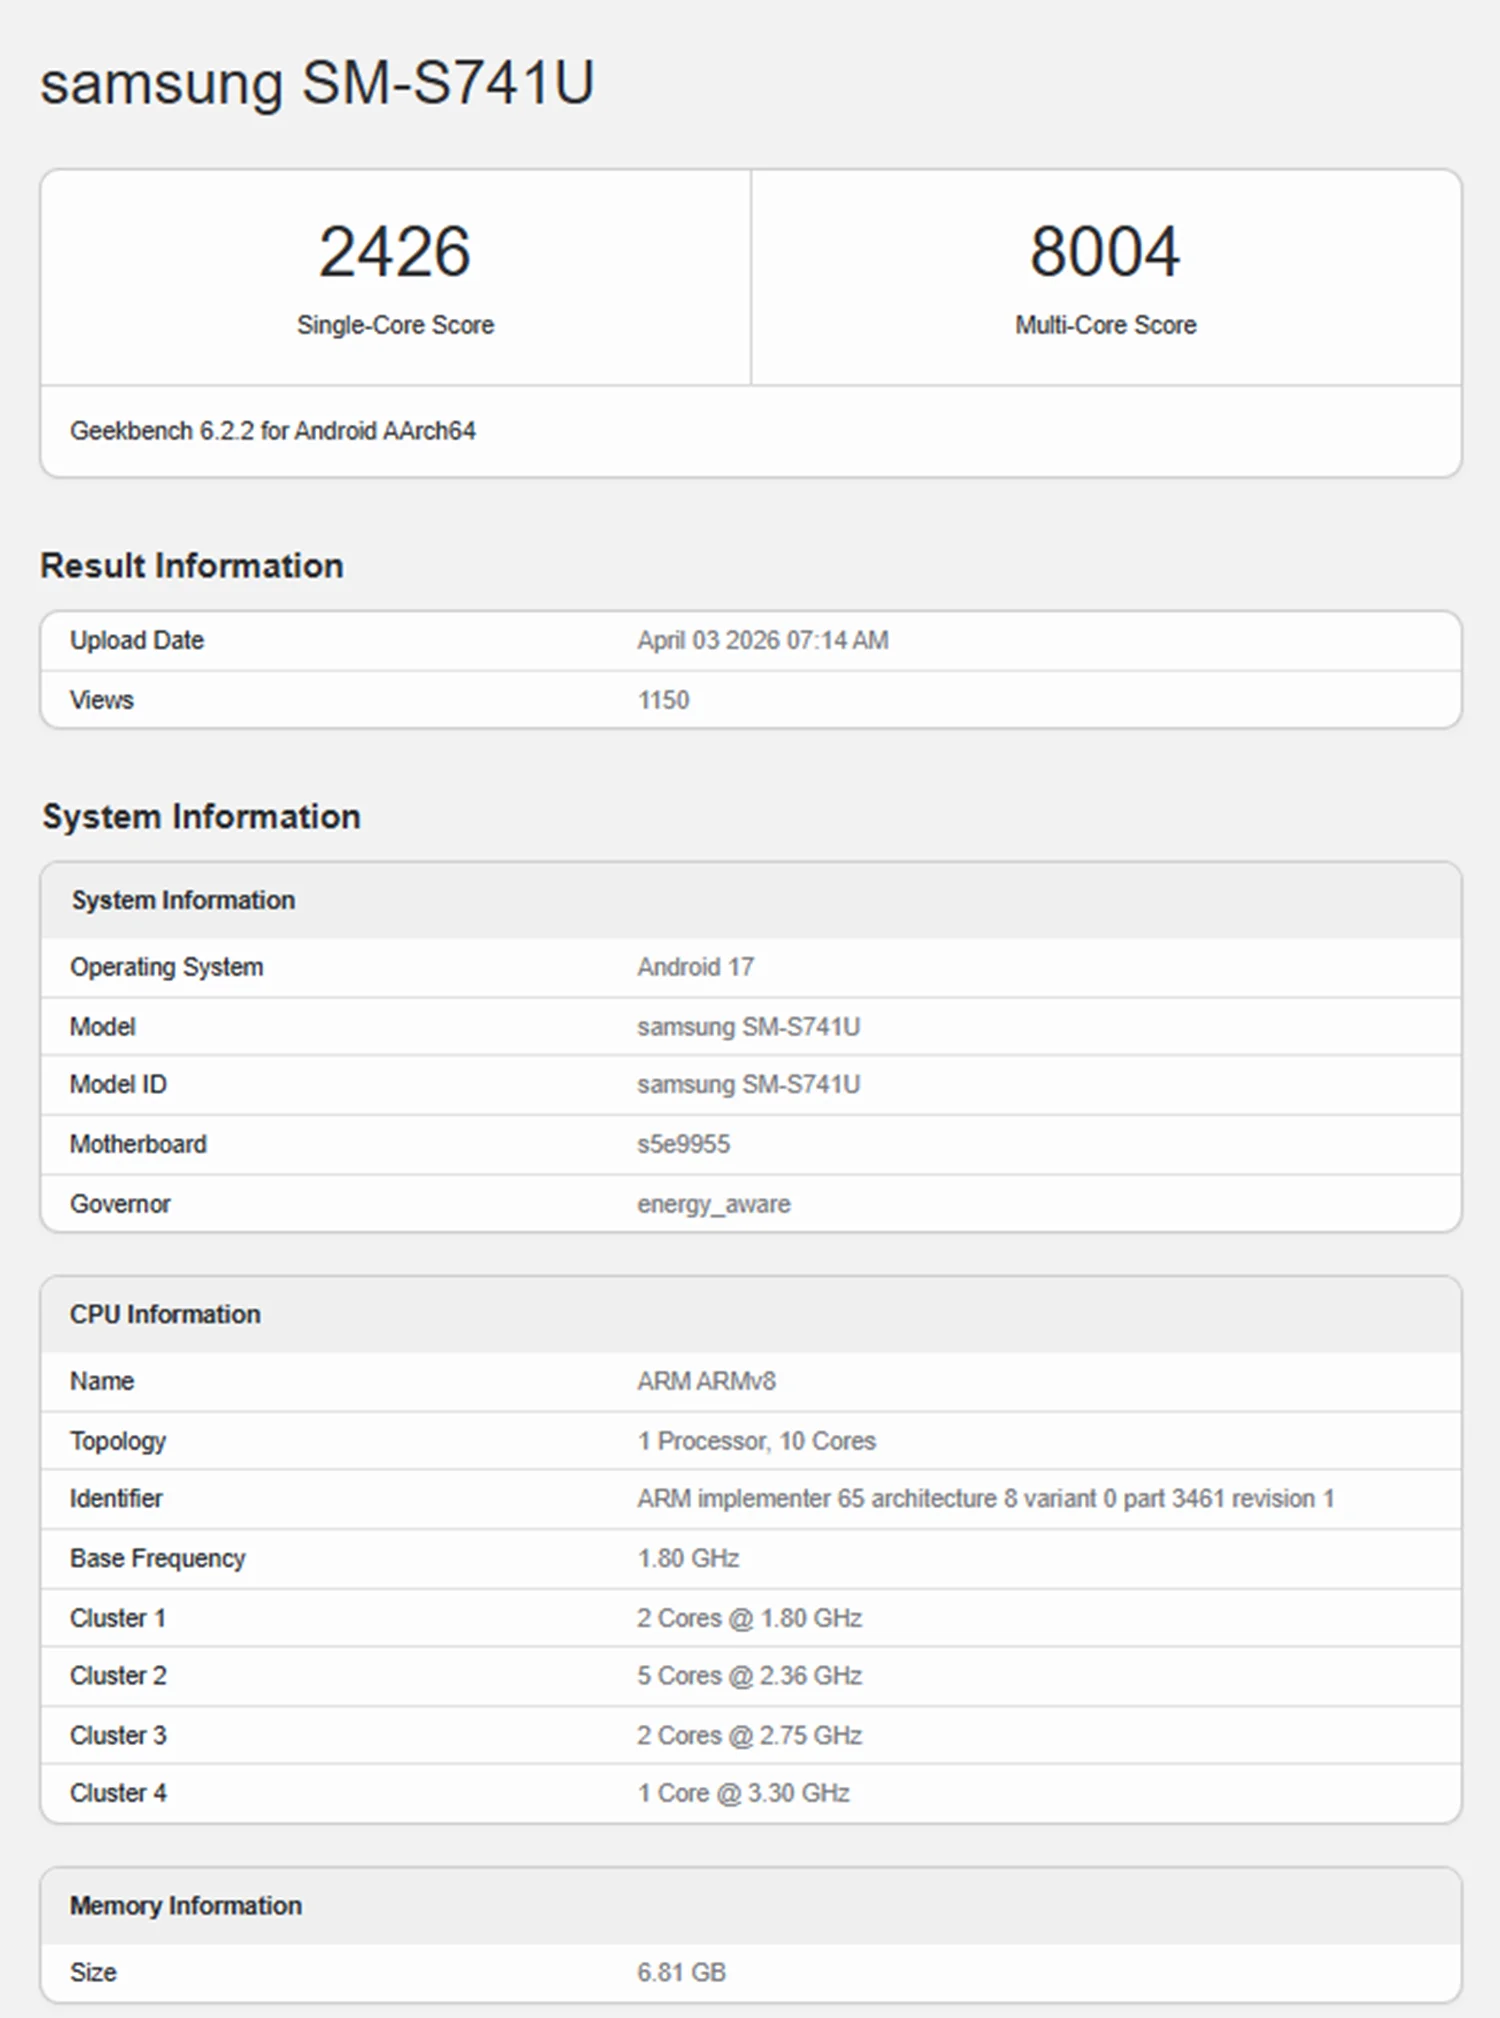Click the 'Identifier' row label

pyautogui.click(x=116, y=1498)
